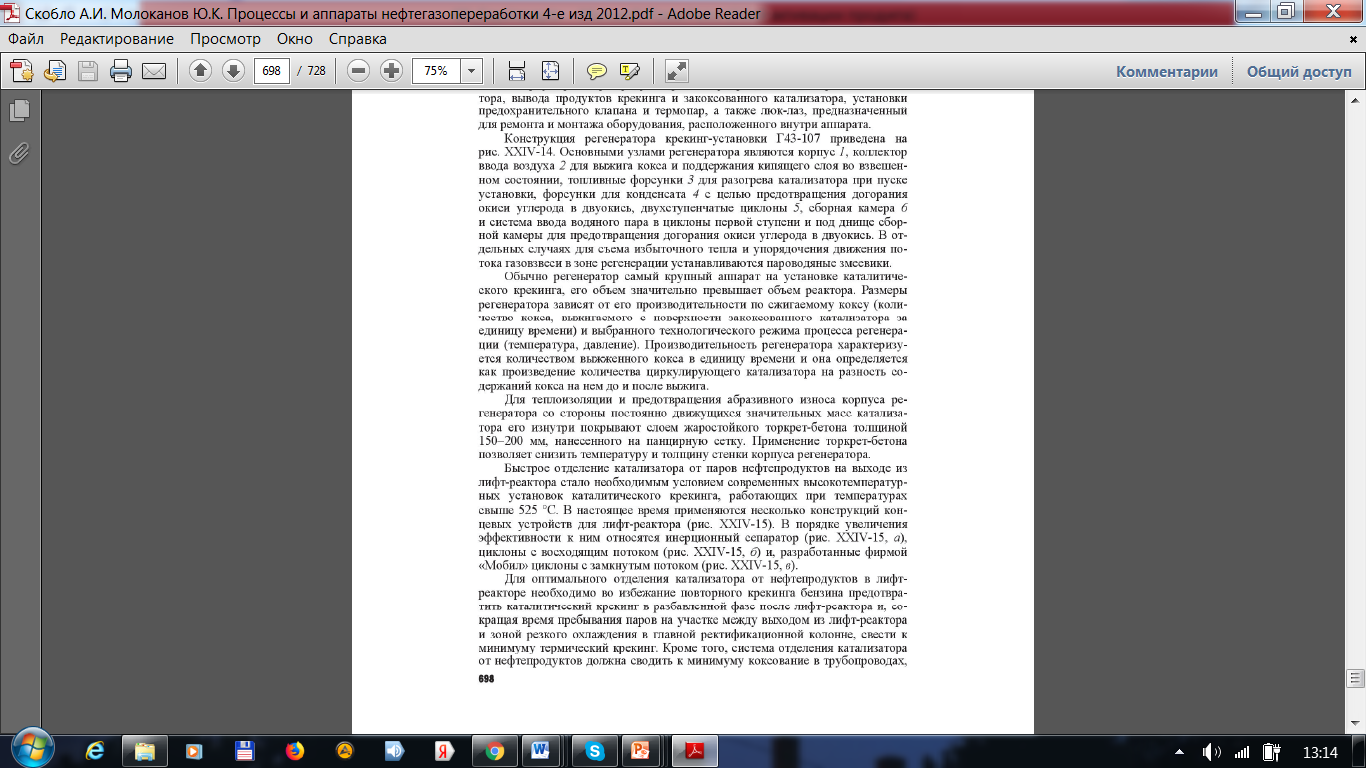This screenshot has width=1366, height=768.
Task: Open the Просмотр menu
Action: pos(225,39)
